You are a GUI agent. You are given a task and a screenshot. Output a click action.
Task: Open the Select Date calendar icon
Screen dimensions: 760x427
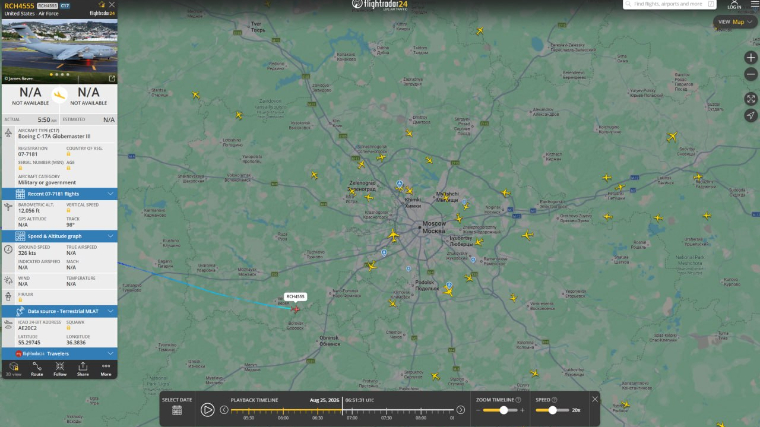click(177, 411)
